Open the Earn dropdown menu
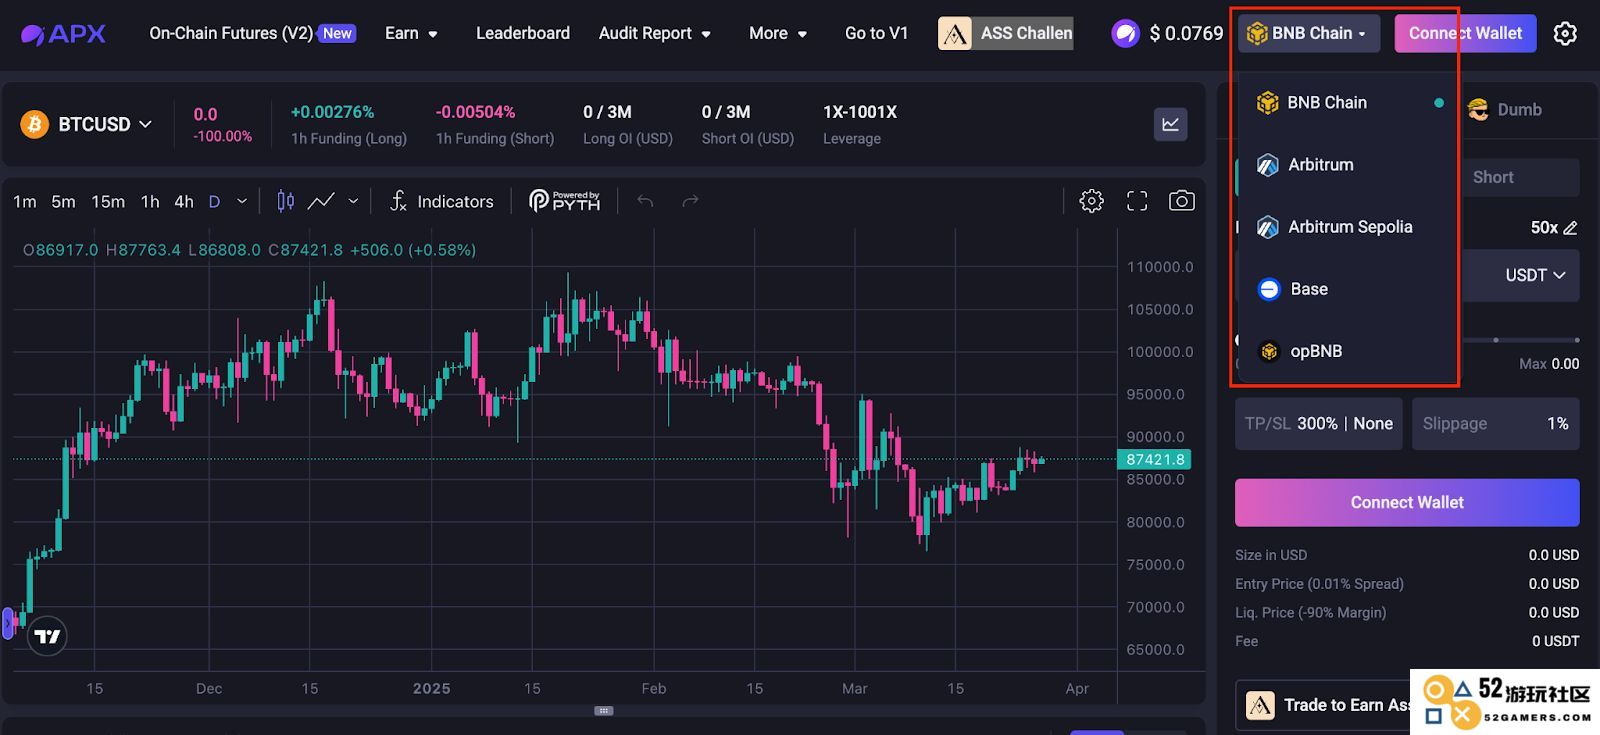 coord(411,33)
